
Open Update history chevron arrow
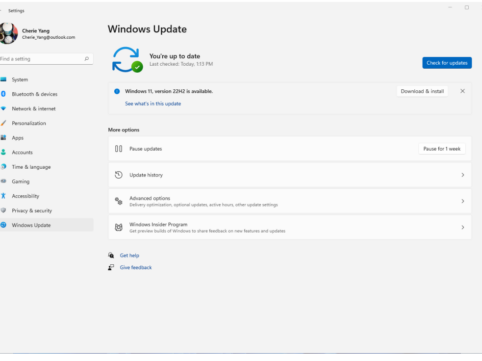(463, 175)
